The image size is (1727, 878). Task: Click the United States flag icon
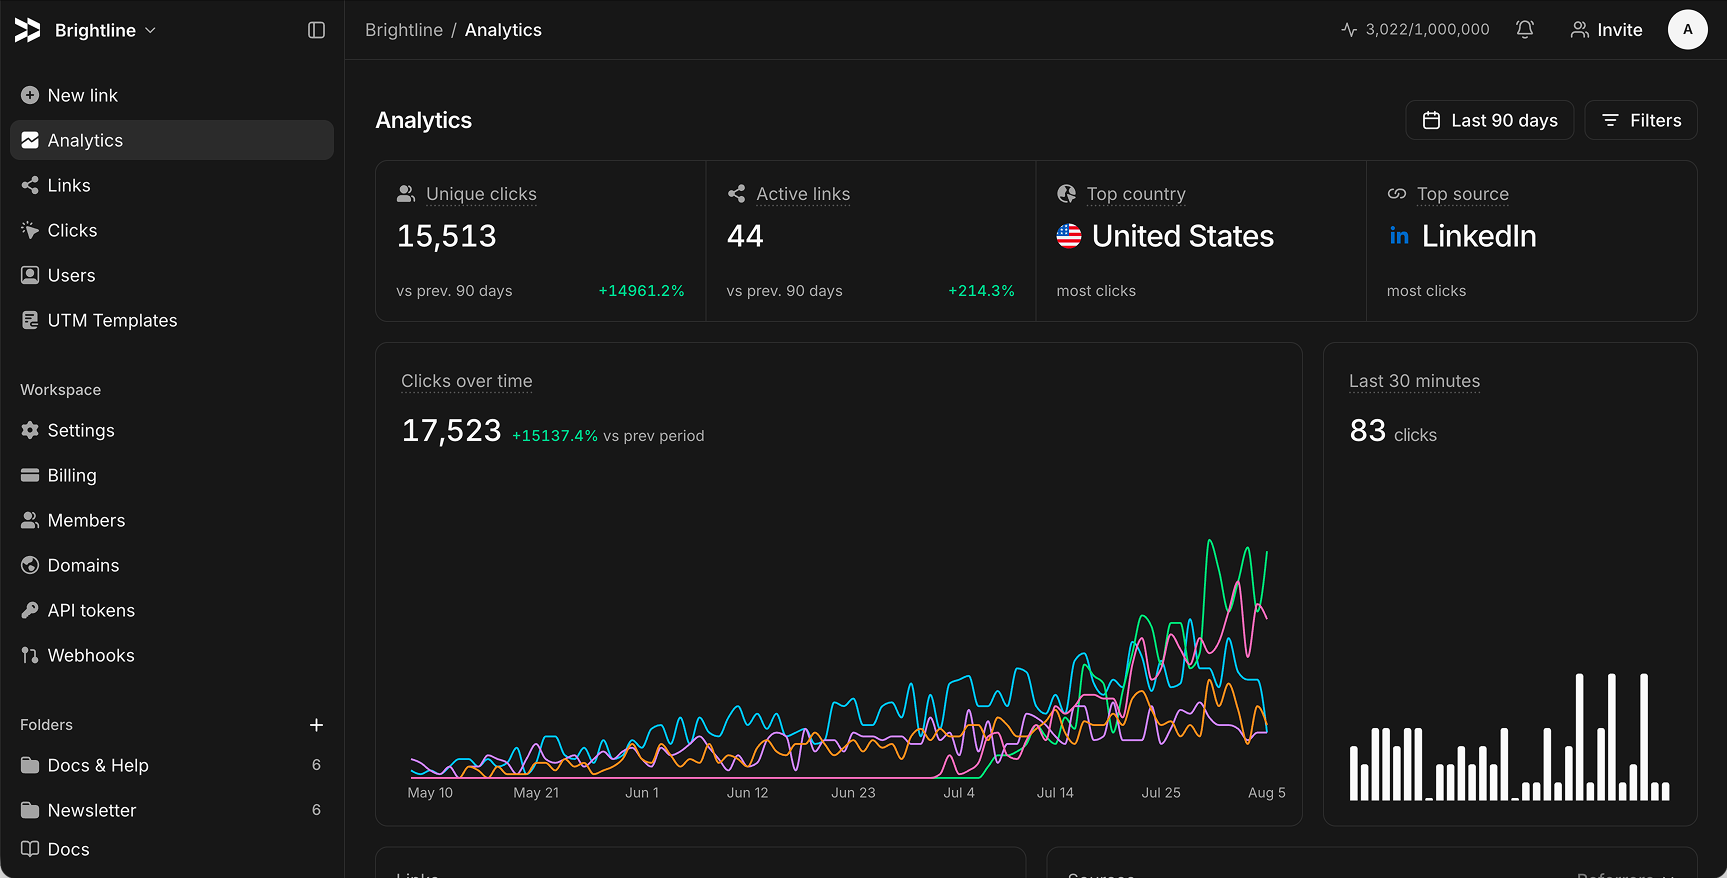coord(1069,236)
